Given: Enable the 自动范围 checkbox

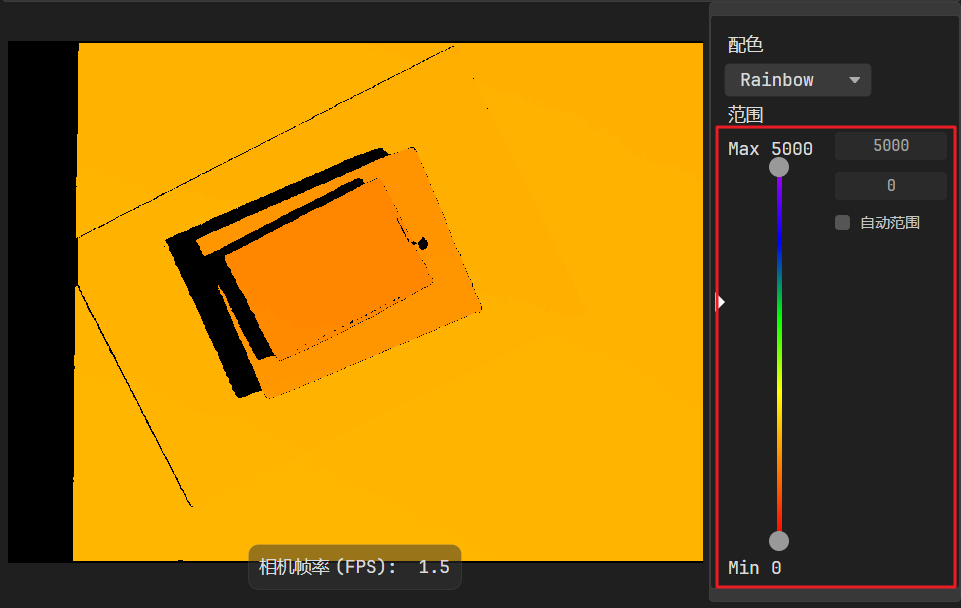Looking at the screenshot, I should [842, 223].
